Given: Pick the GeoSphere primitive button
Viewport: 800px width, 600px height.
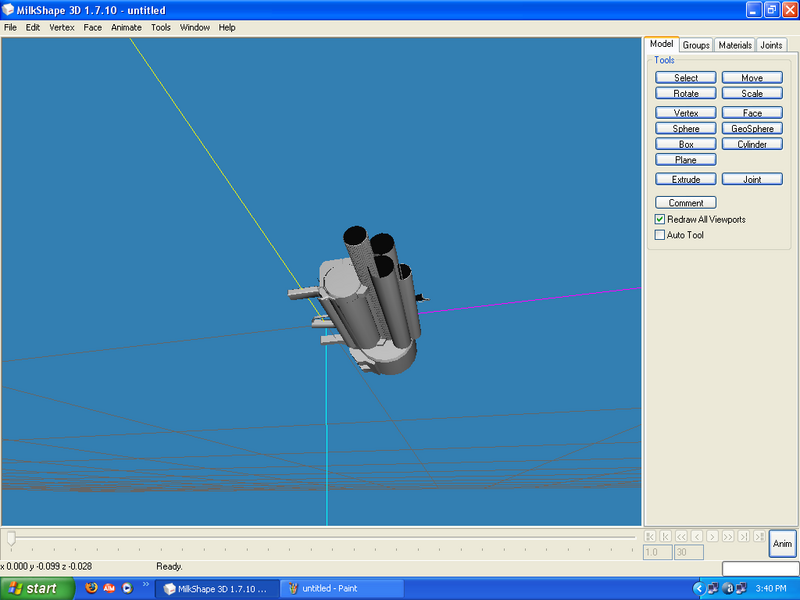Looking at the screenshot, I should 752,129.
